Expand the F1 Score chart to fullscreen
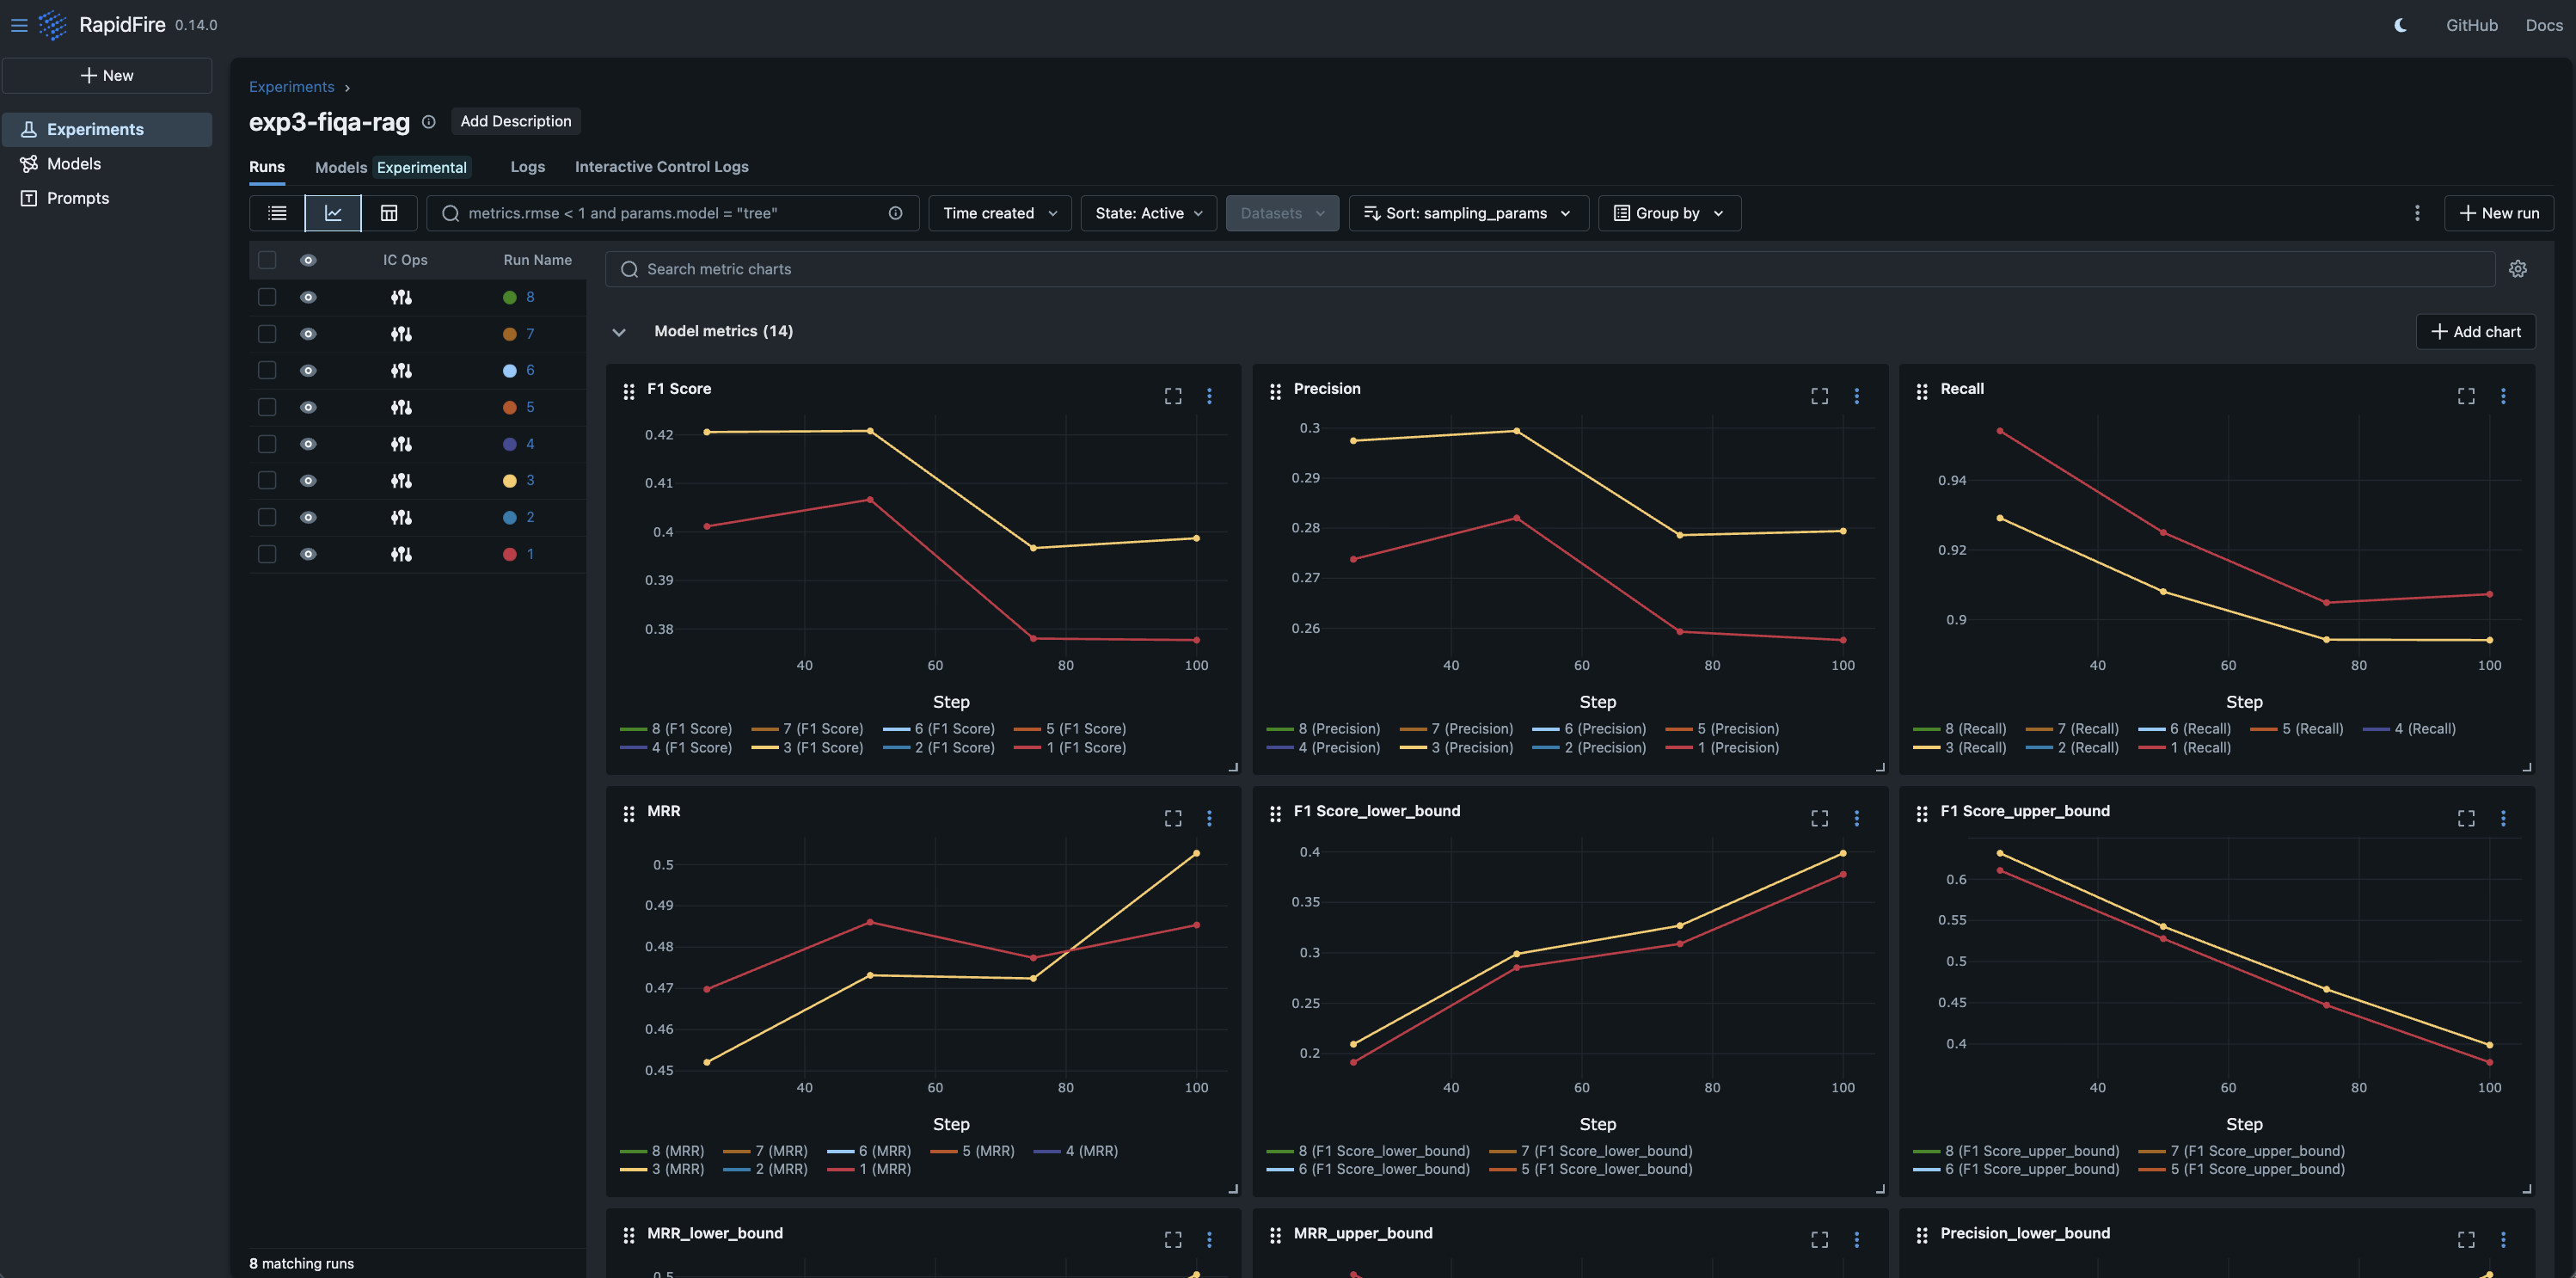2576x1278 pixels. click(1172, 396)
